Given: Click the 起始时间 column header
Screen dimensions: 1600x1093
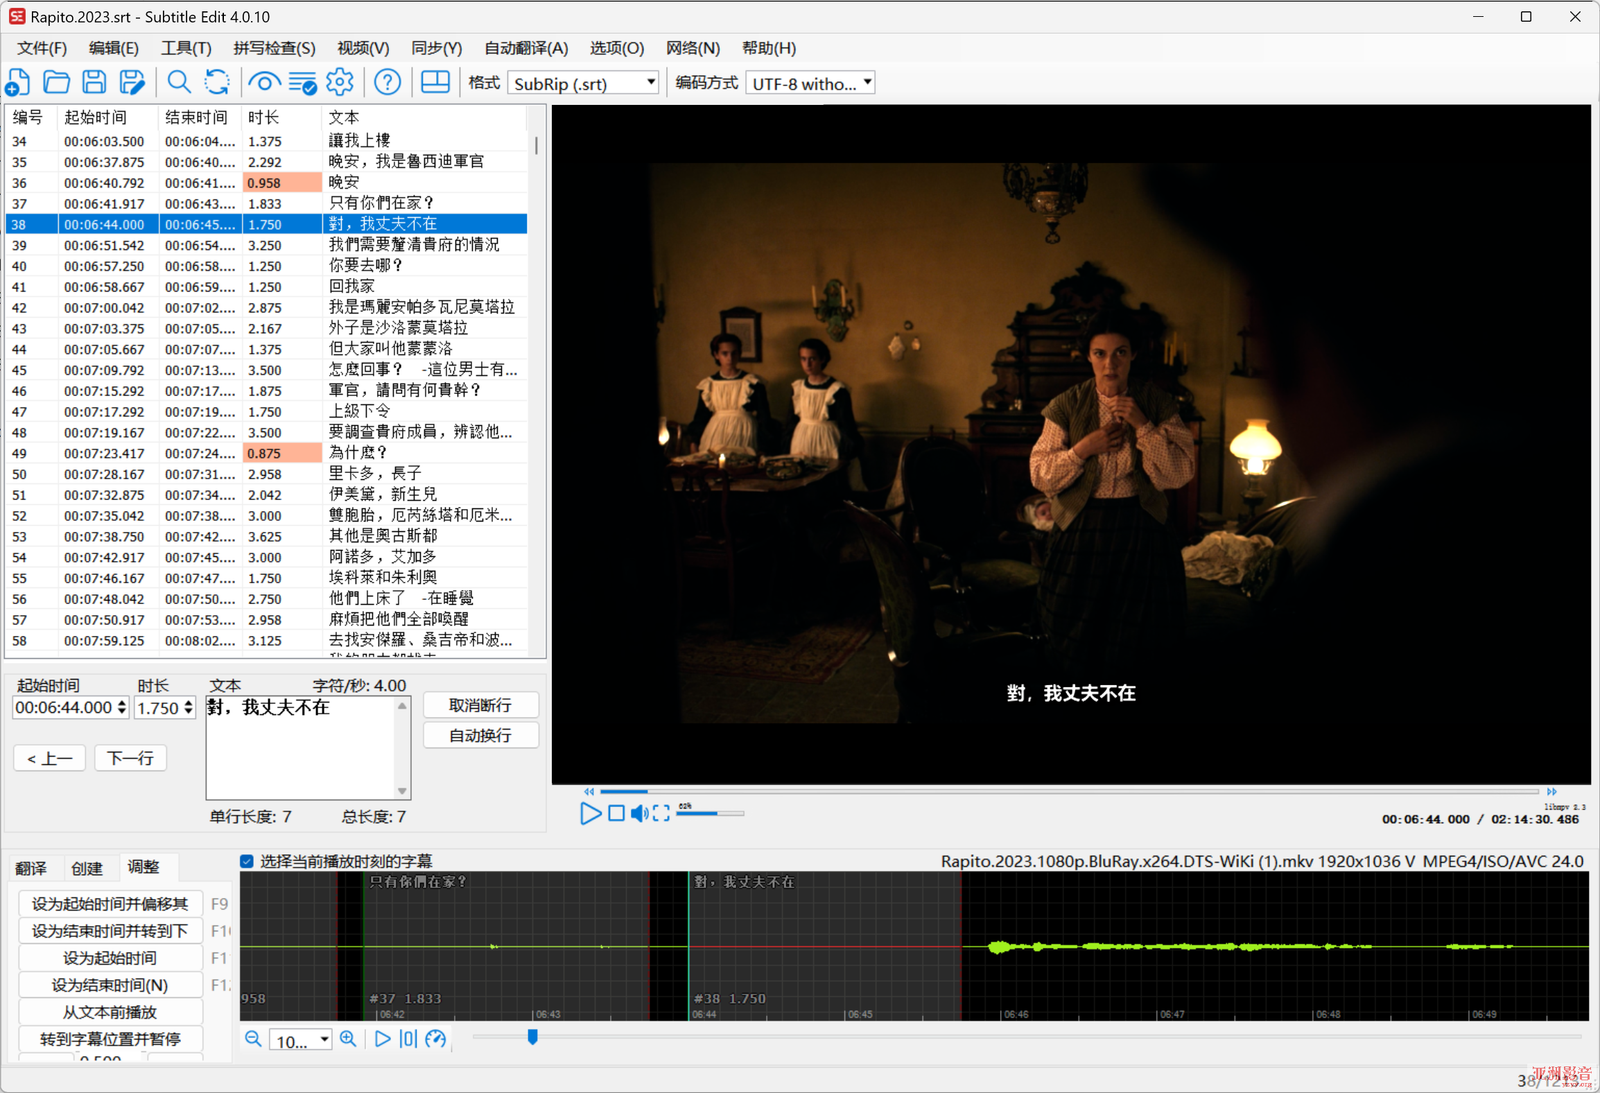Looking at the screenshot, I should click(x=107, y=117).
